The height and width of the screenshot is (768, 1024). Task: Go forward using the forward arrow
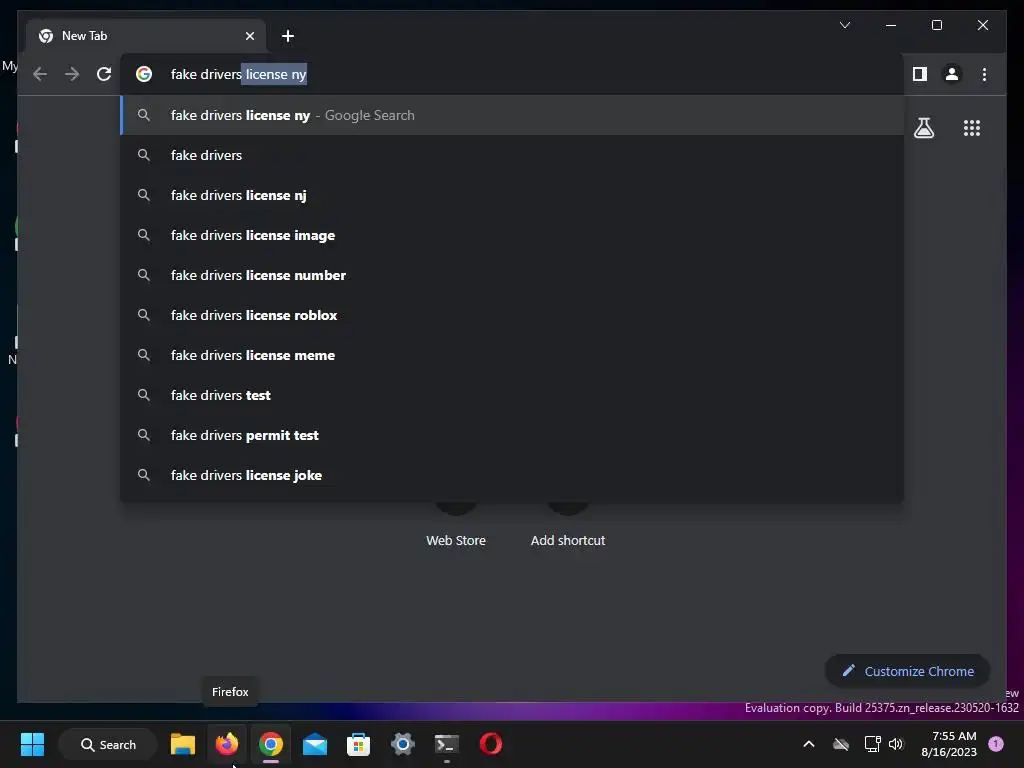(x=72, y=74)
